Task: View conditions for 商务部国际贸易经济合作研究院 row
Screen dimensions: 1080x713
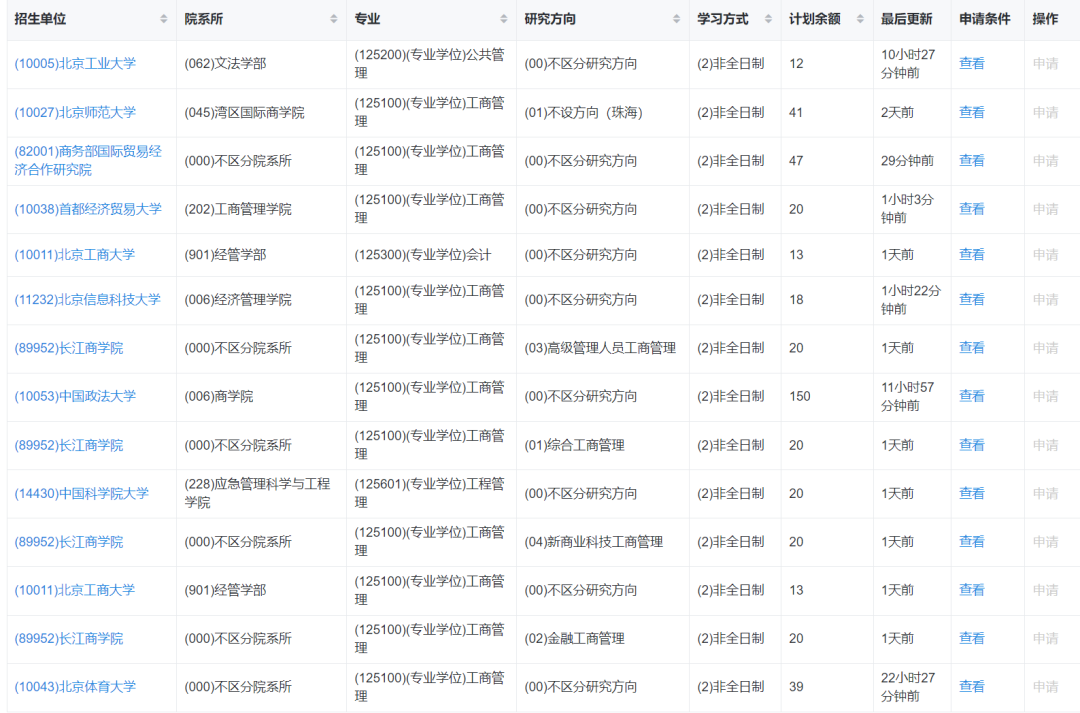Action: [x=972, y=161]
